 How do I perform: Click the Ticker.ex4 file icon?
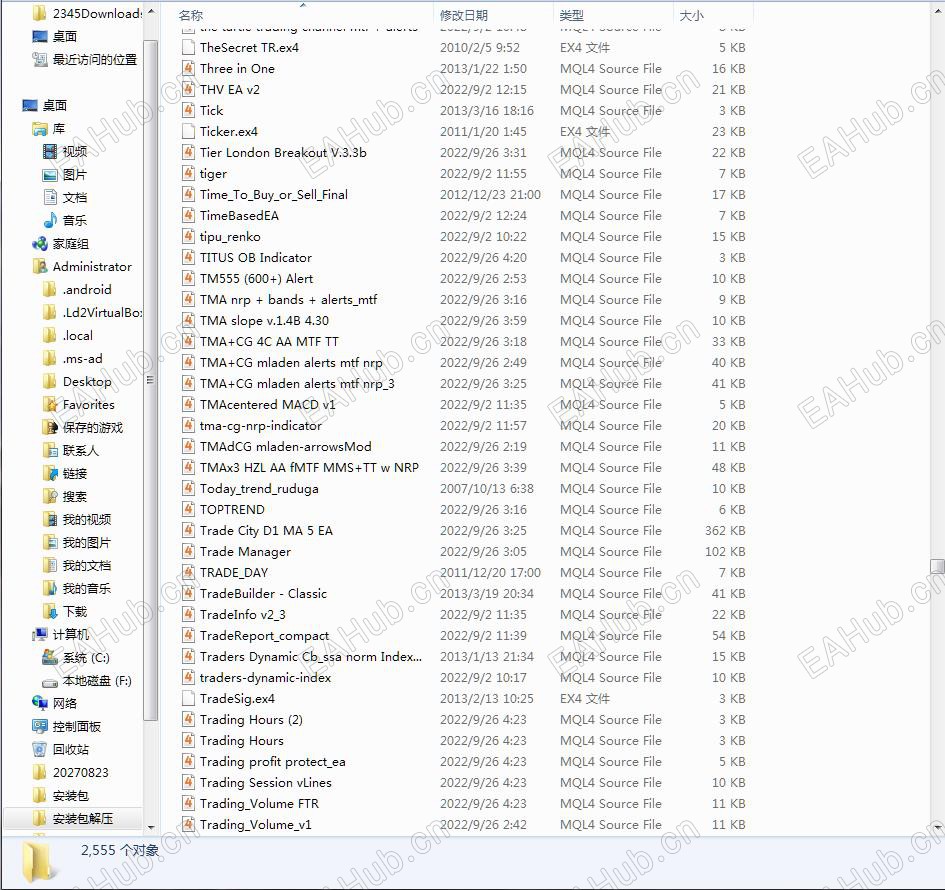pyautogui.click(x=189, y=131)
